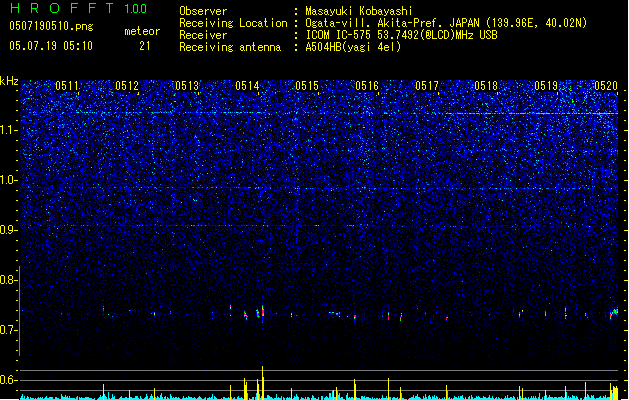Click the 0511 time marker
Image resolution: width=629 pixels, height=400 pixels.
pyautogui.click(x=67, y=86)
